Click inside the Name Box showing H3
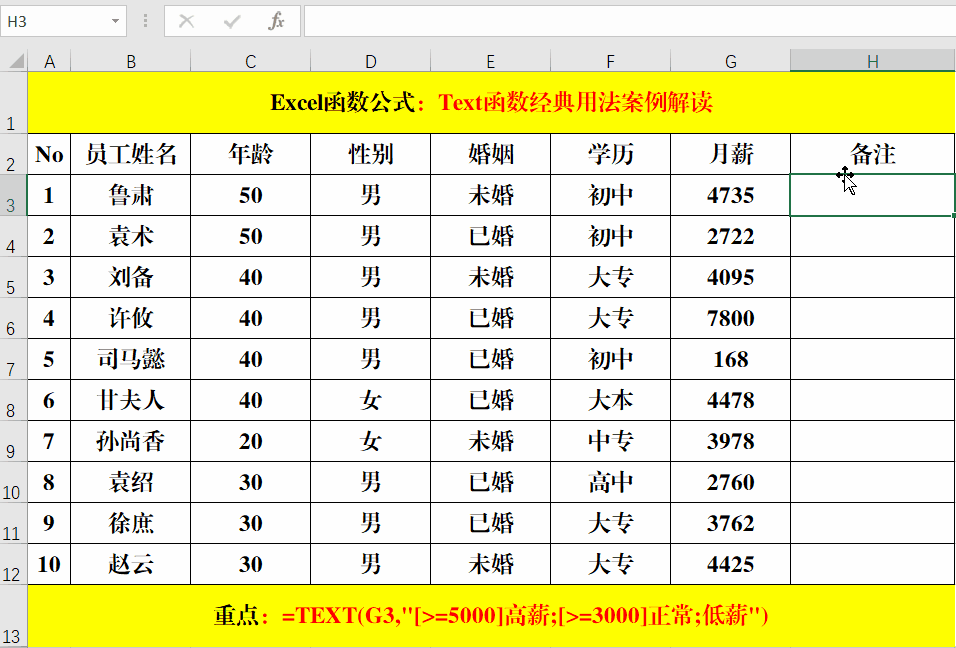 tap(55, 21)
